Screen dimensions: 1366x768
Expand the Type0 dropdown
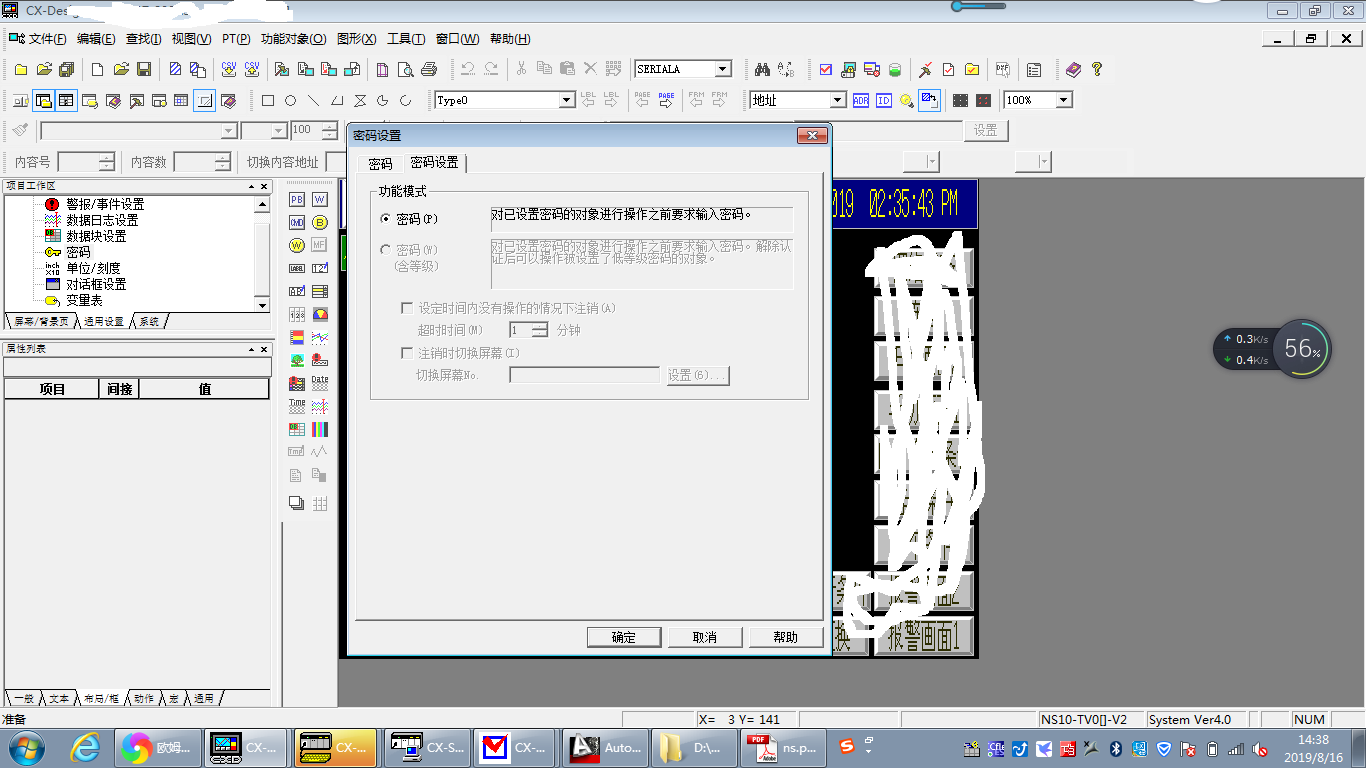tap(566, 100)
